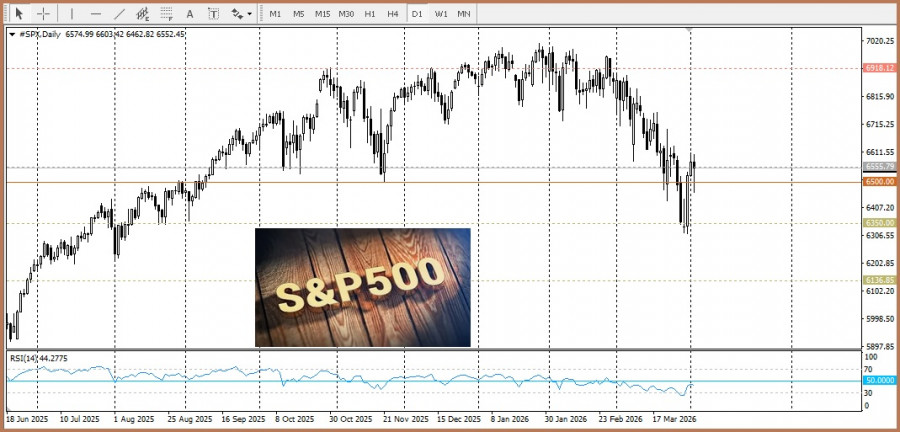Click the 23 Feb 2026 date label

[619, 419]
